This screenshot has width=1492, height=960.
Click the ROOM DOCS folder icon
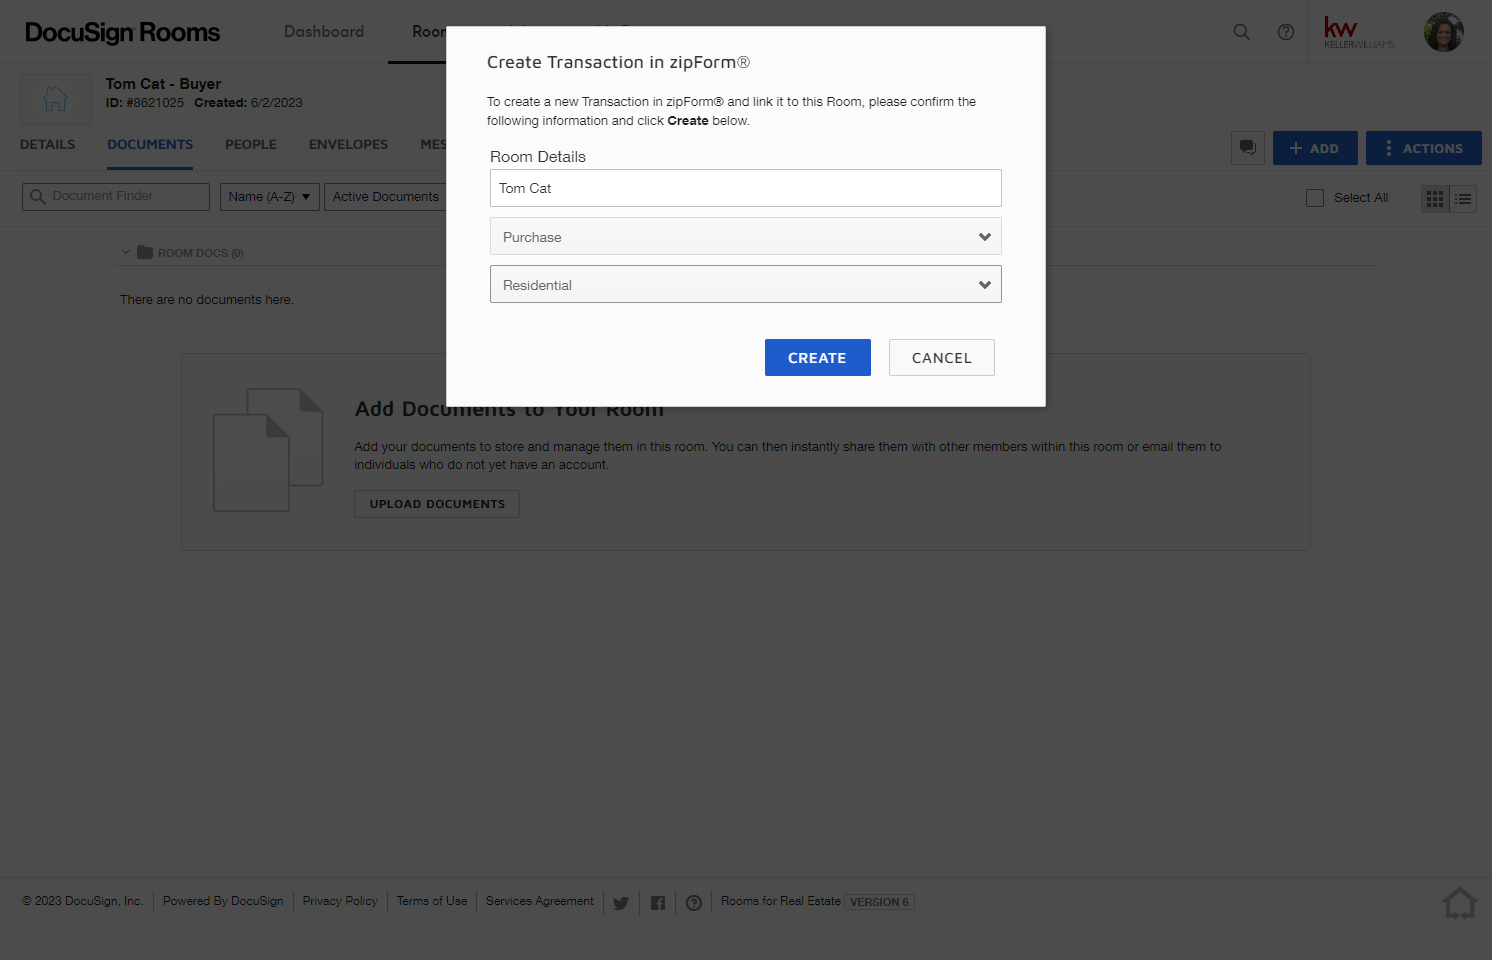coord(145,252)
